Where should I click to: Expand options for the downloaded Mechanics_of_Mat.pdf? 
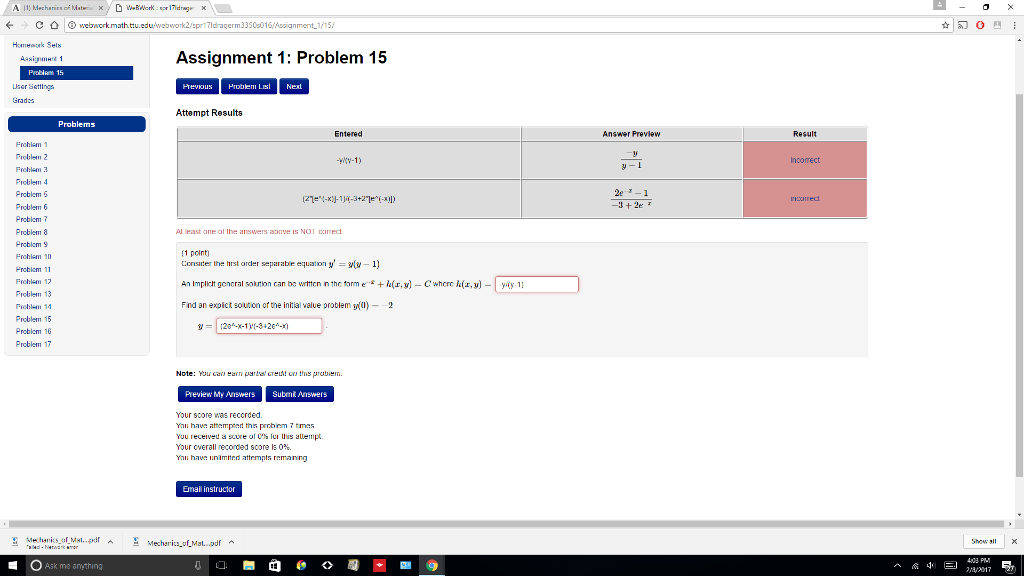click(x=110, y=541)
